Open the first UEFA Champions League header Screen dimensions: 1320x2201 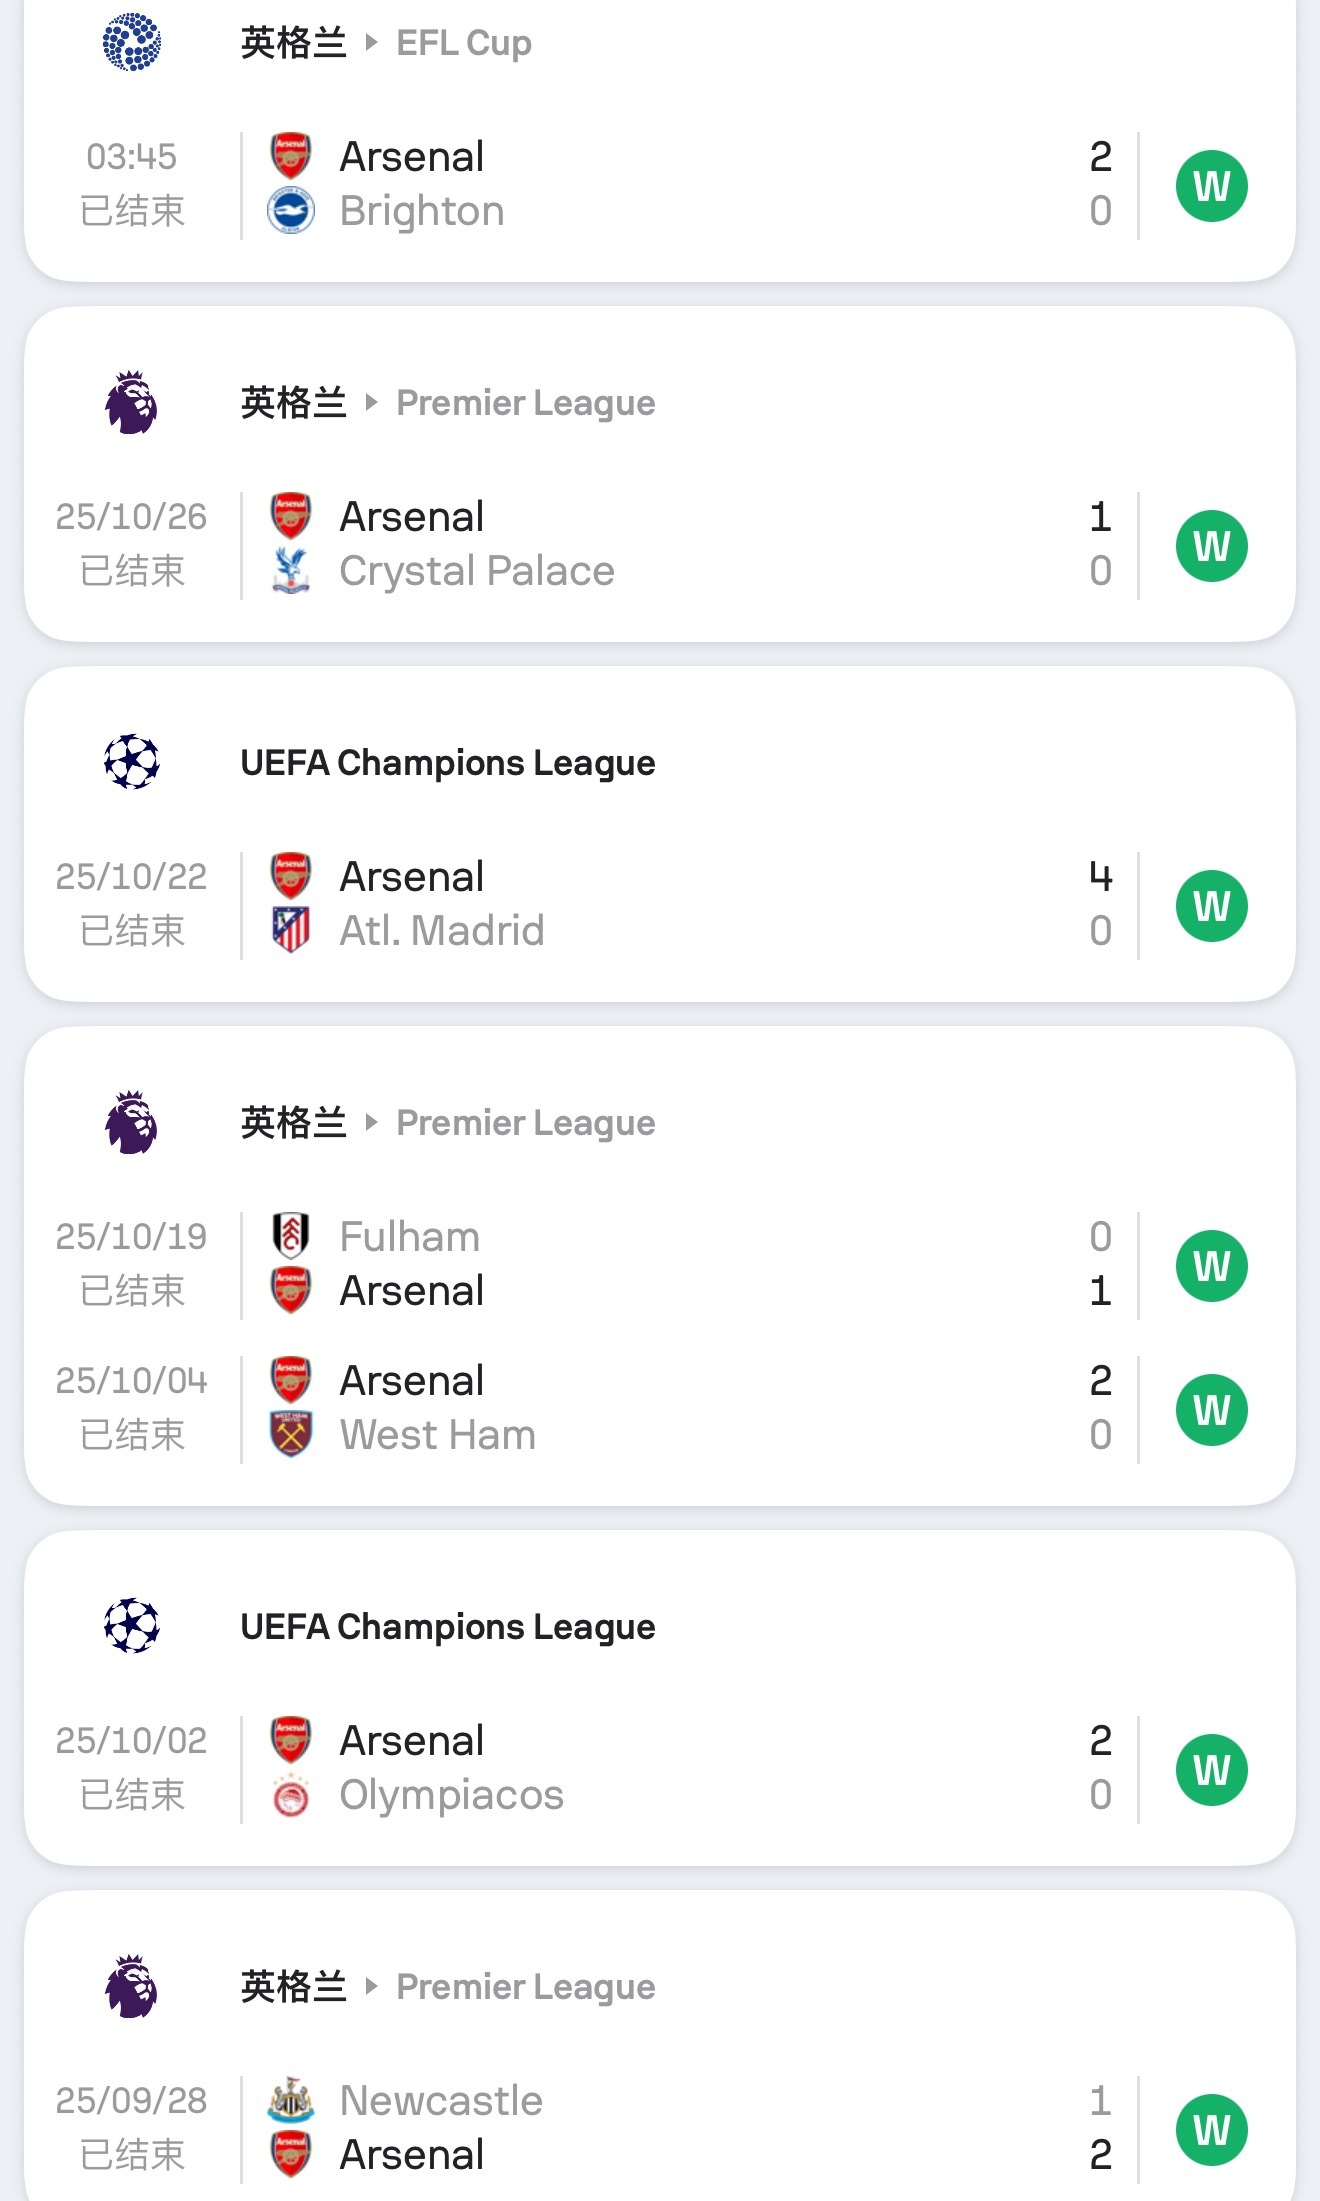coord(447,763)
